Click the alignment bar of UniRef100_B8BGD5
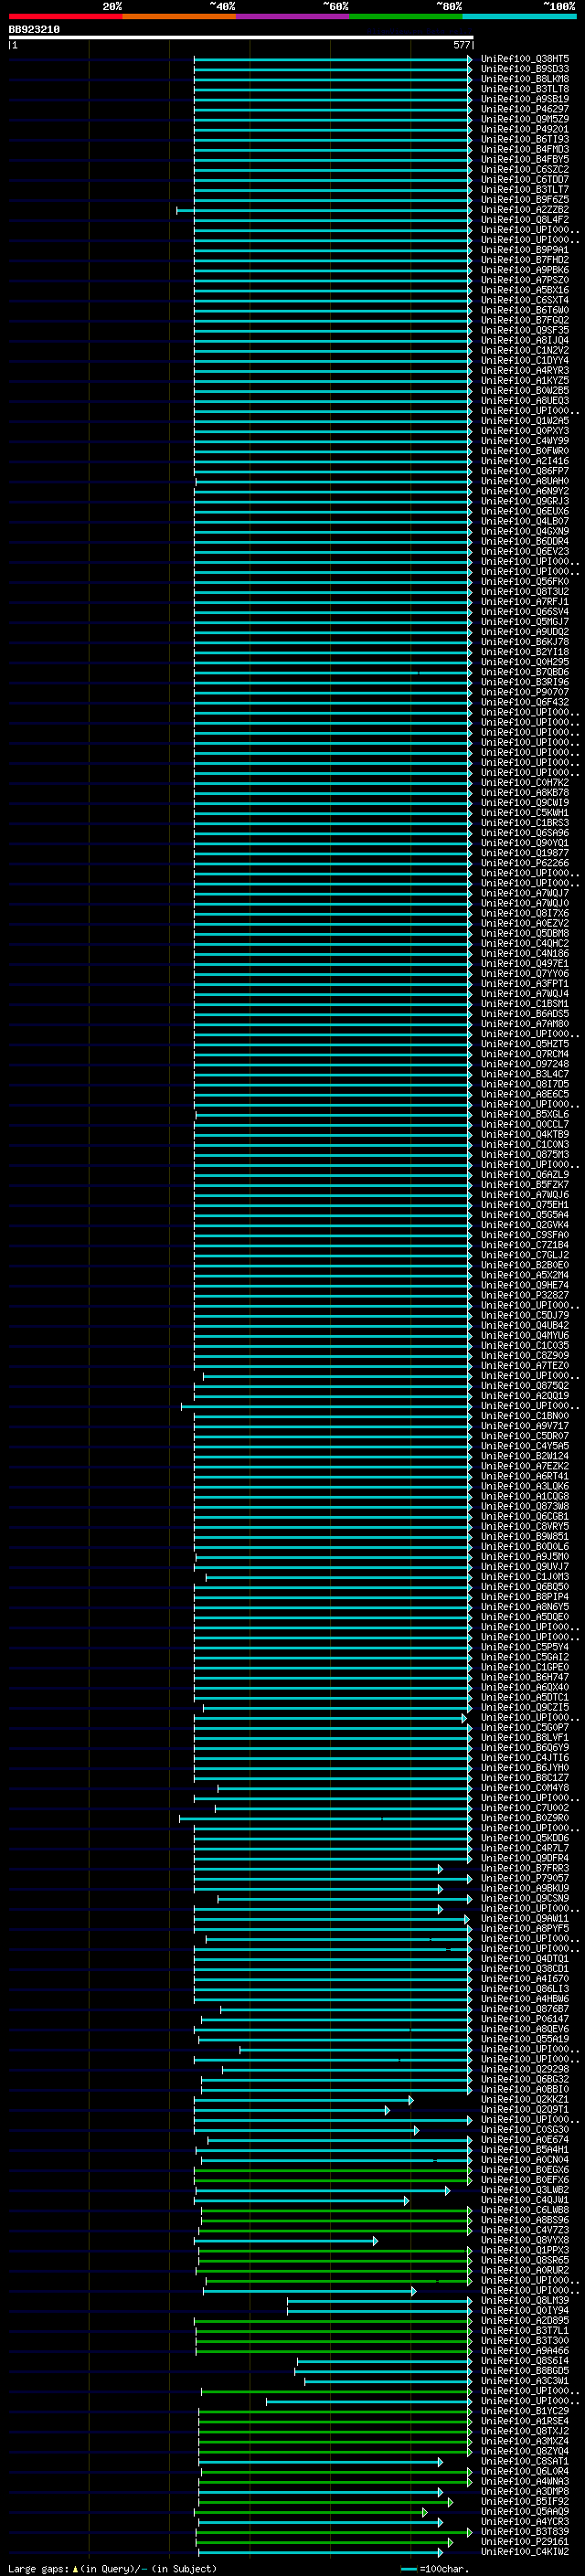The height and width of the screenshot is (2576, 585). pos(383,2371)
